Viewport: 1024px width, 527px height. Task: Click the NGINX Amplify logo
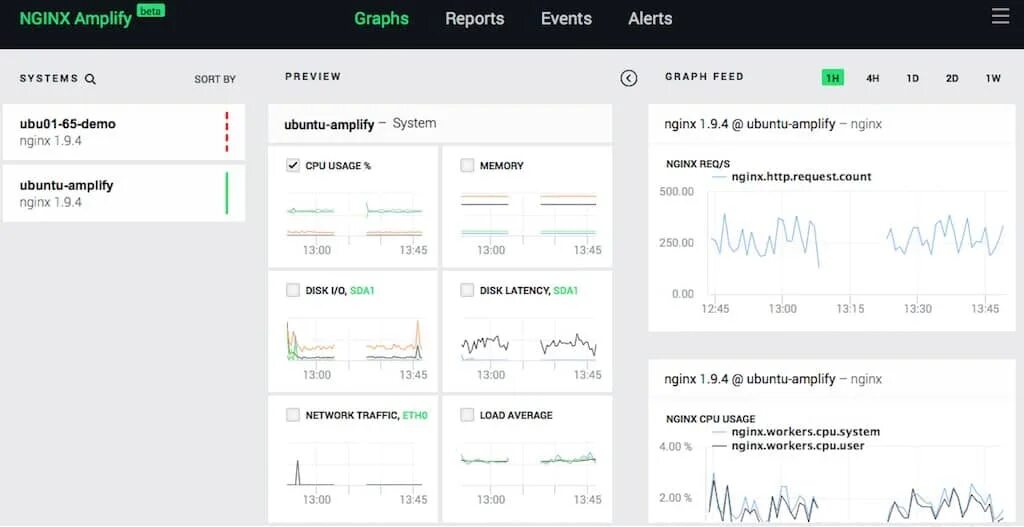click(76, 18)
